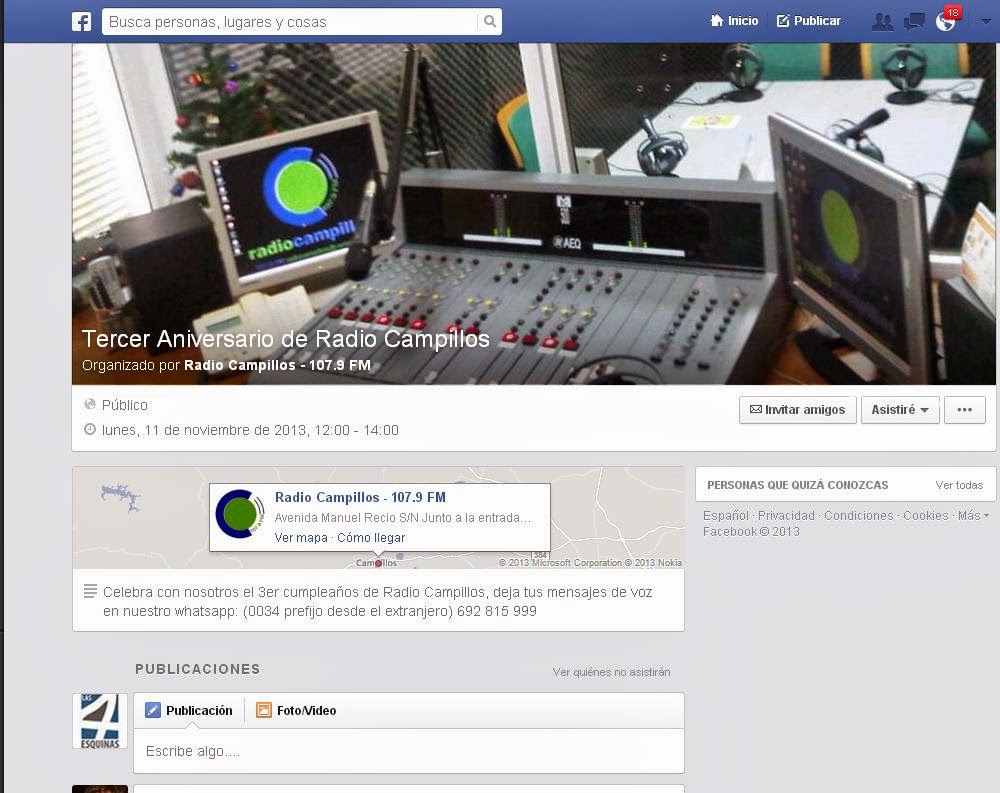Click 'Ver quiénes no asistirán' link
Image resolution: width=1000 pixels, height=793 pixels.
(x=612, y=672)
